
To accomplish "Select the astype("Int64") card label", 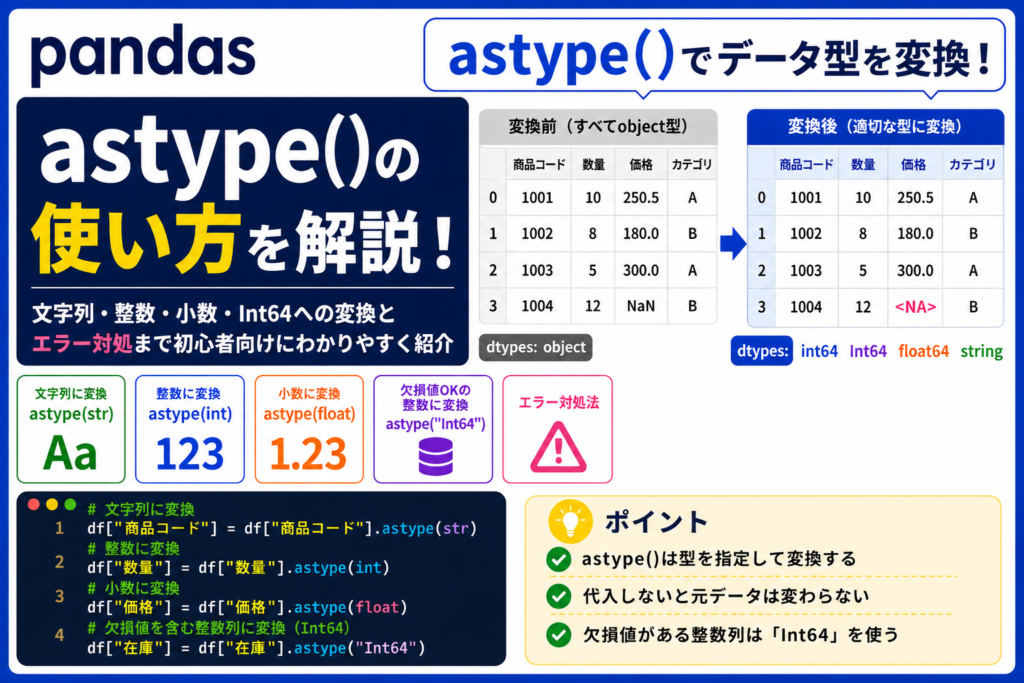I will pos(435,424).
